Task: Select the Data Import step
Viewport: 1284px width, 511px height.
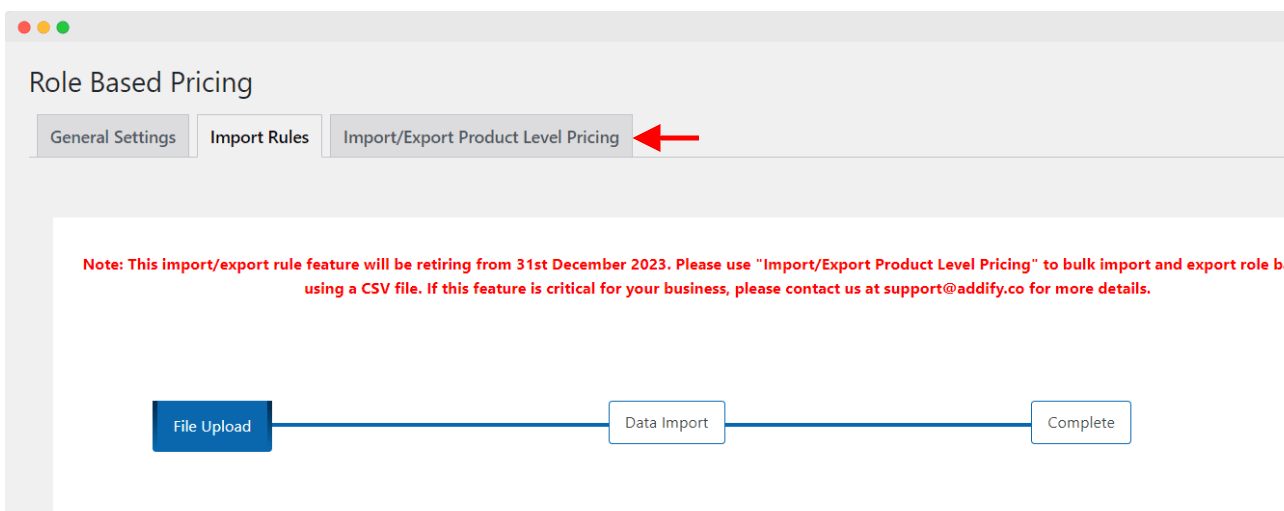Action: pos(667,423)
